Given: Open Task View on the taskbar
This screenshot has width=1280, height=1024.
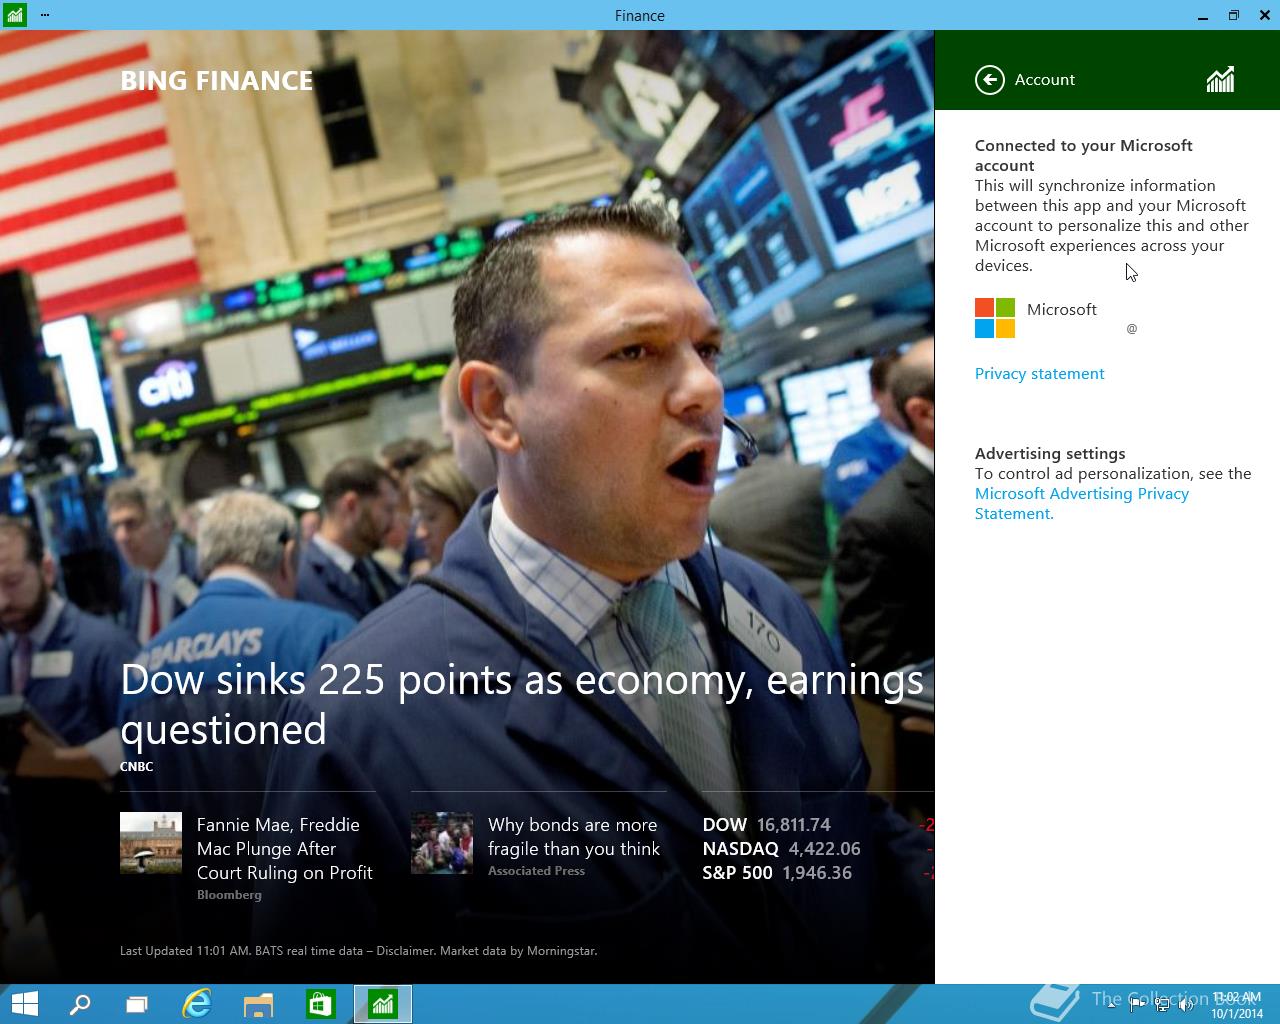Looking at the screenshot, I should point(137,1004).
